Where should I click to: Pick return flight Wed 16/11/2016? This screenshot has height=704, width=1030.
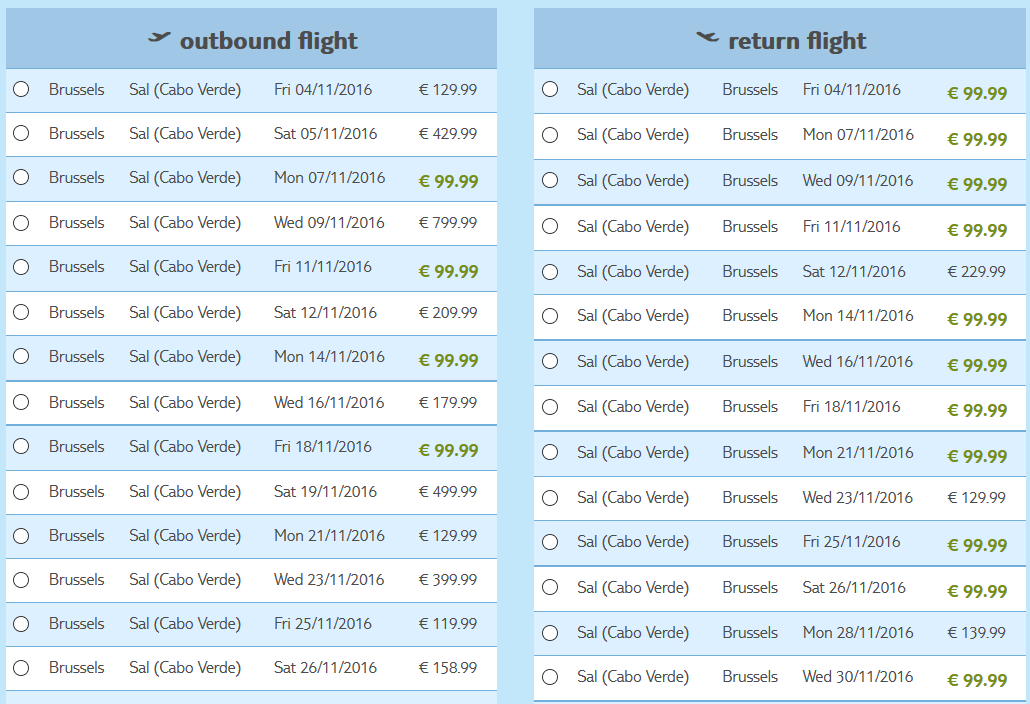pyautogui.click(x=550, y=361)
